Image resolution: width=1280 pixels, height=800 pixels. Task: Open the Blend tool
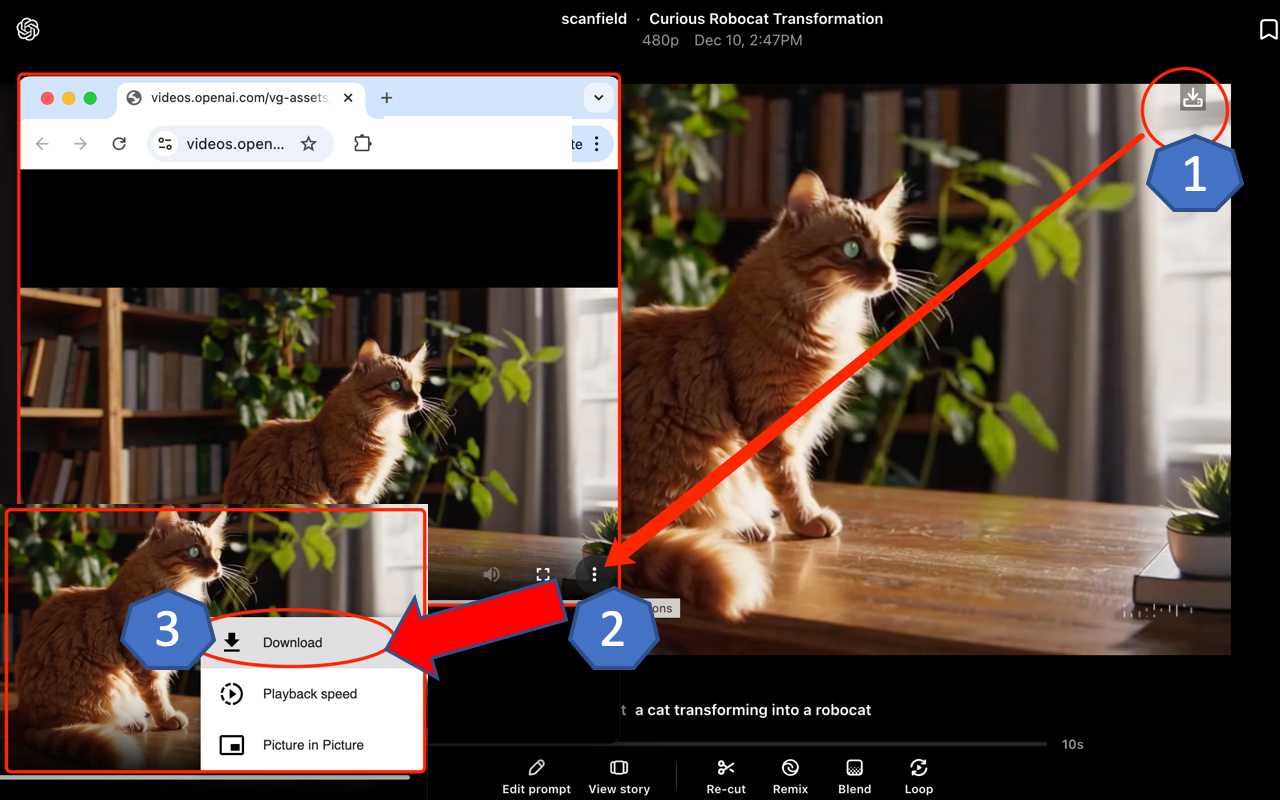click(x=854, y=776)
